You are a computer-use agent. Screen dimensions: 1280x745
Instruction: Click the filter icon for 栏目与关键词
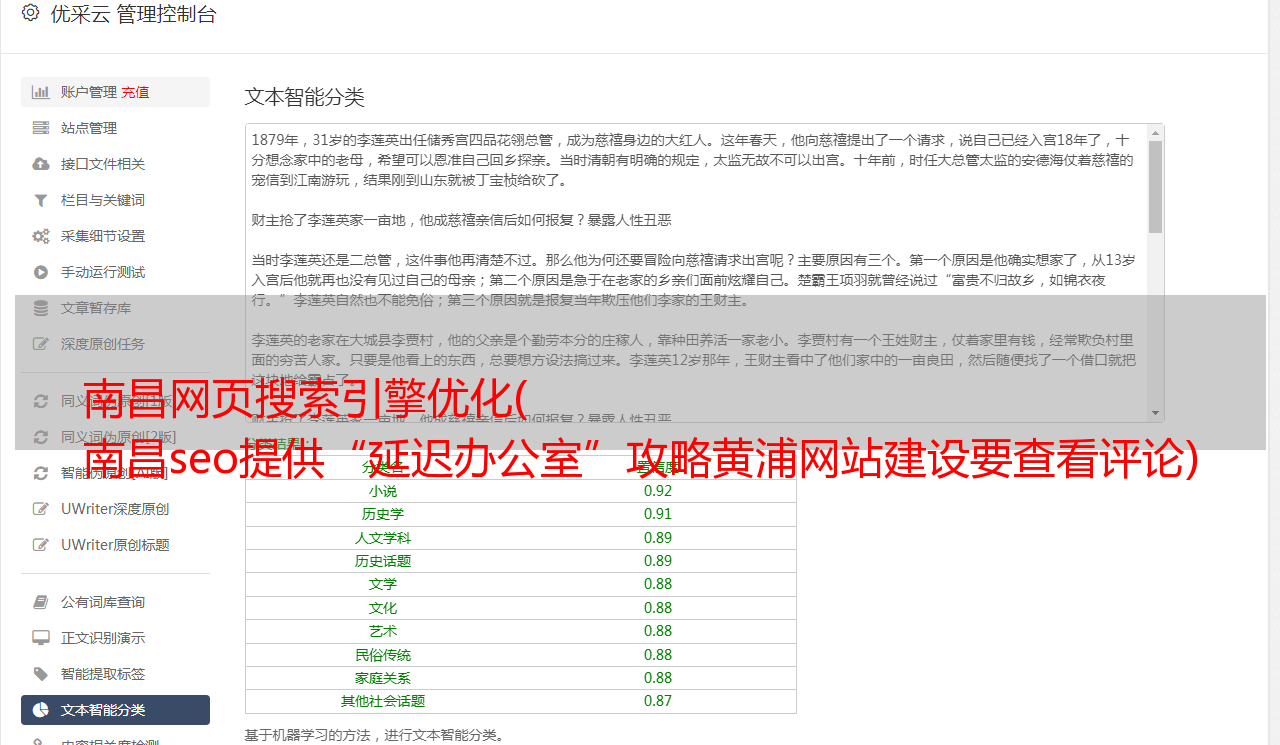pyautogui.click(x=41, y=200)
